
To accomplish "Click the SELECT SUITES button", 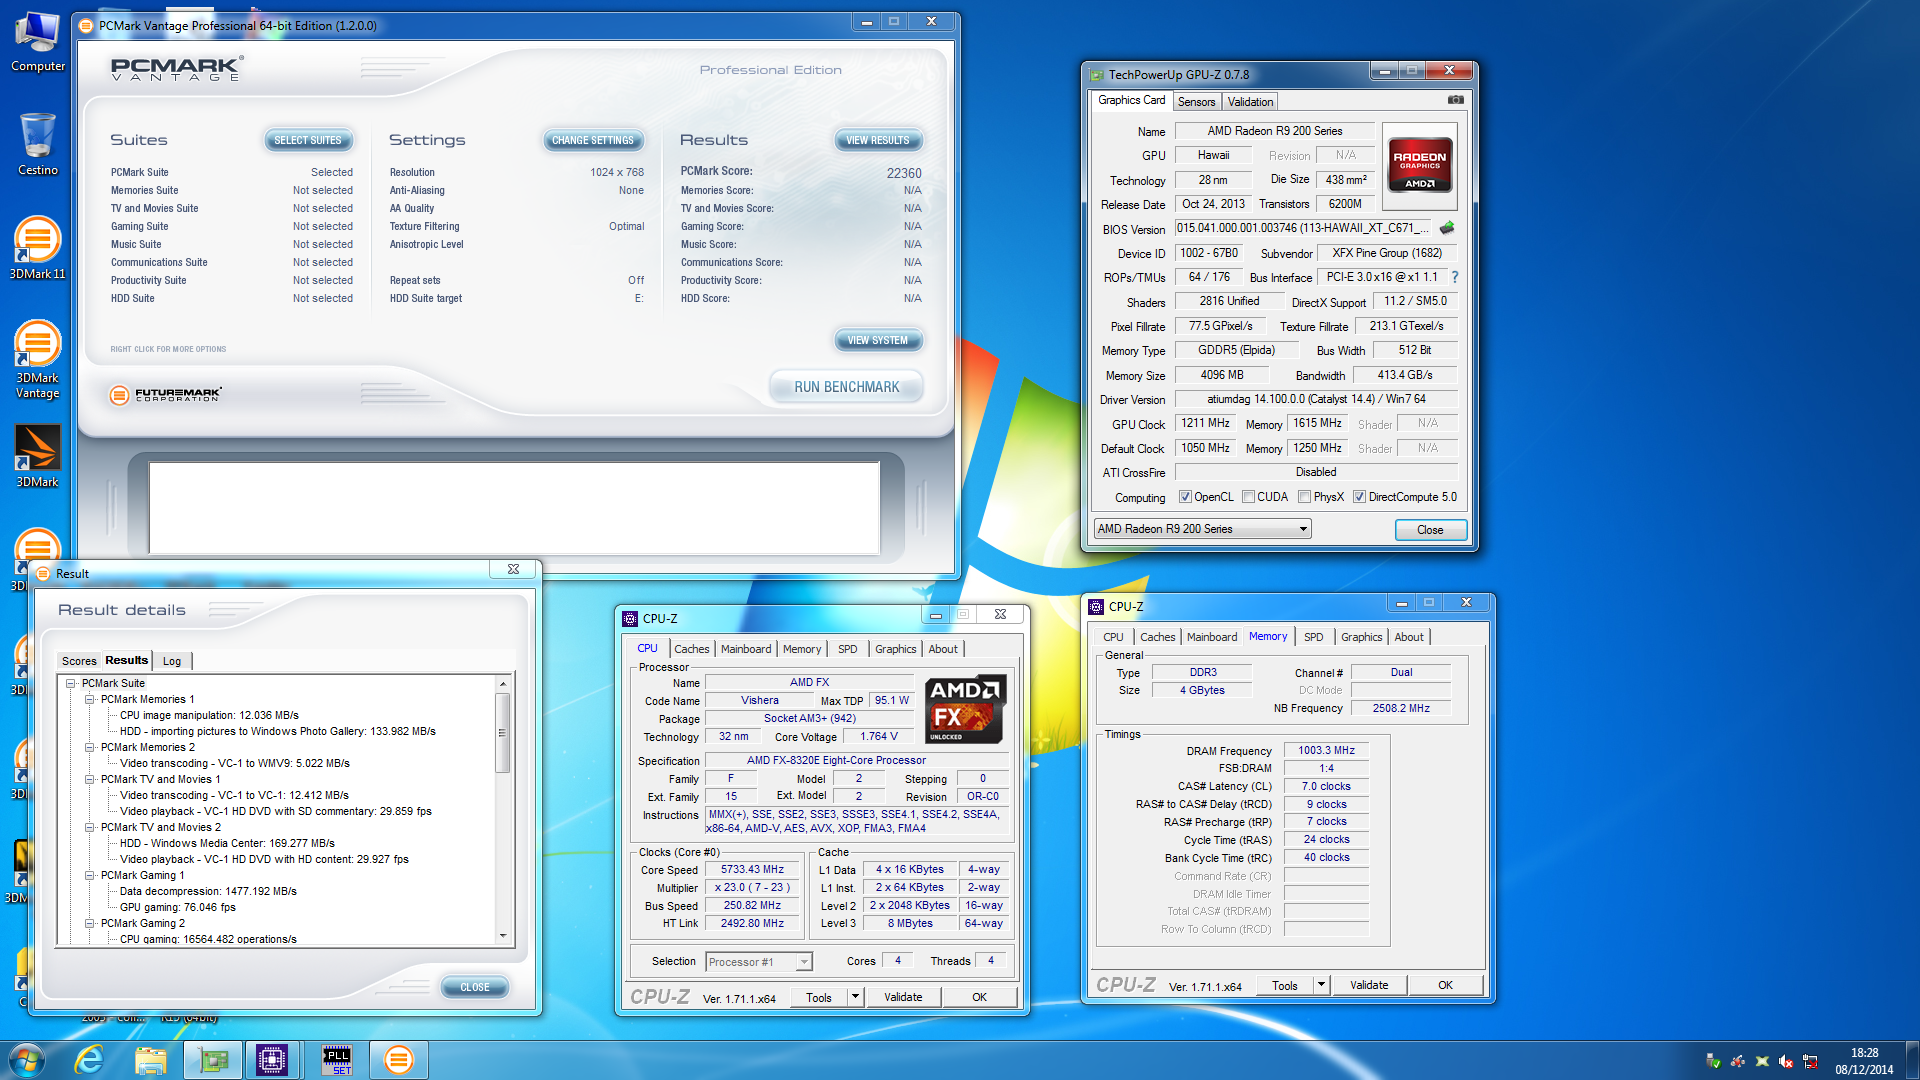I will [308, 141].
